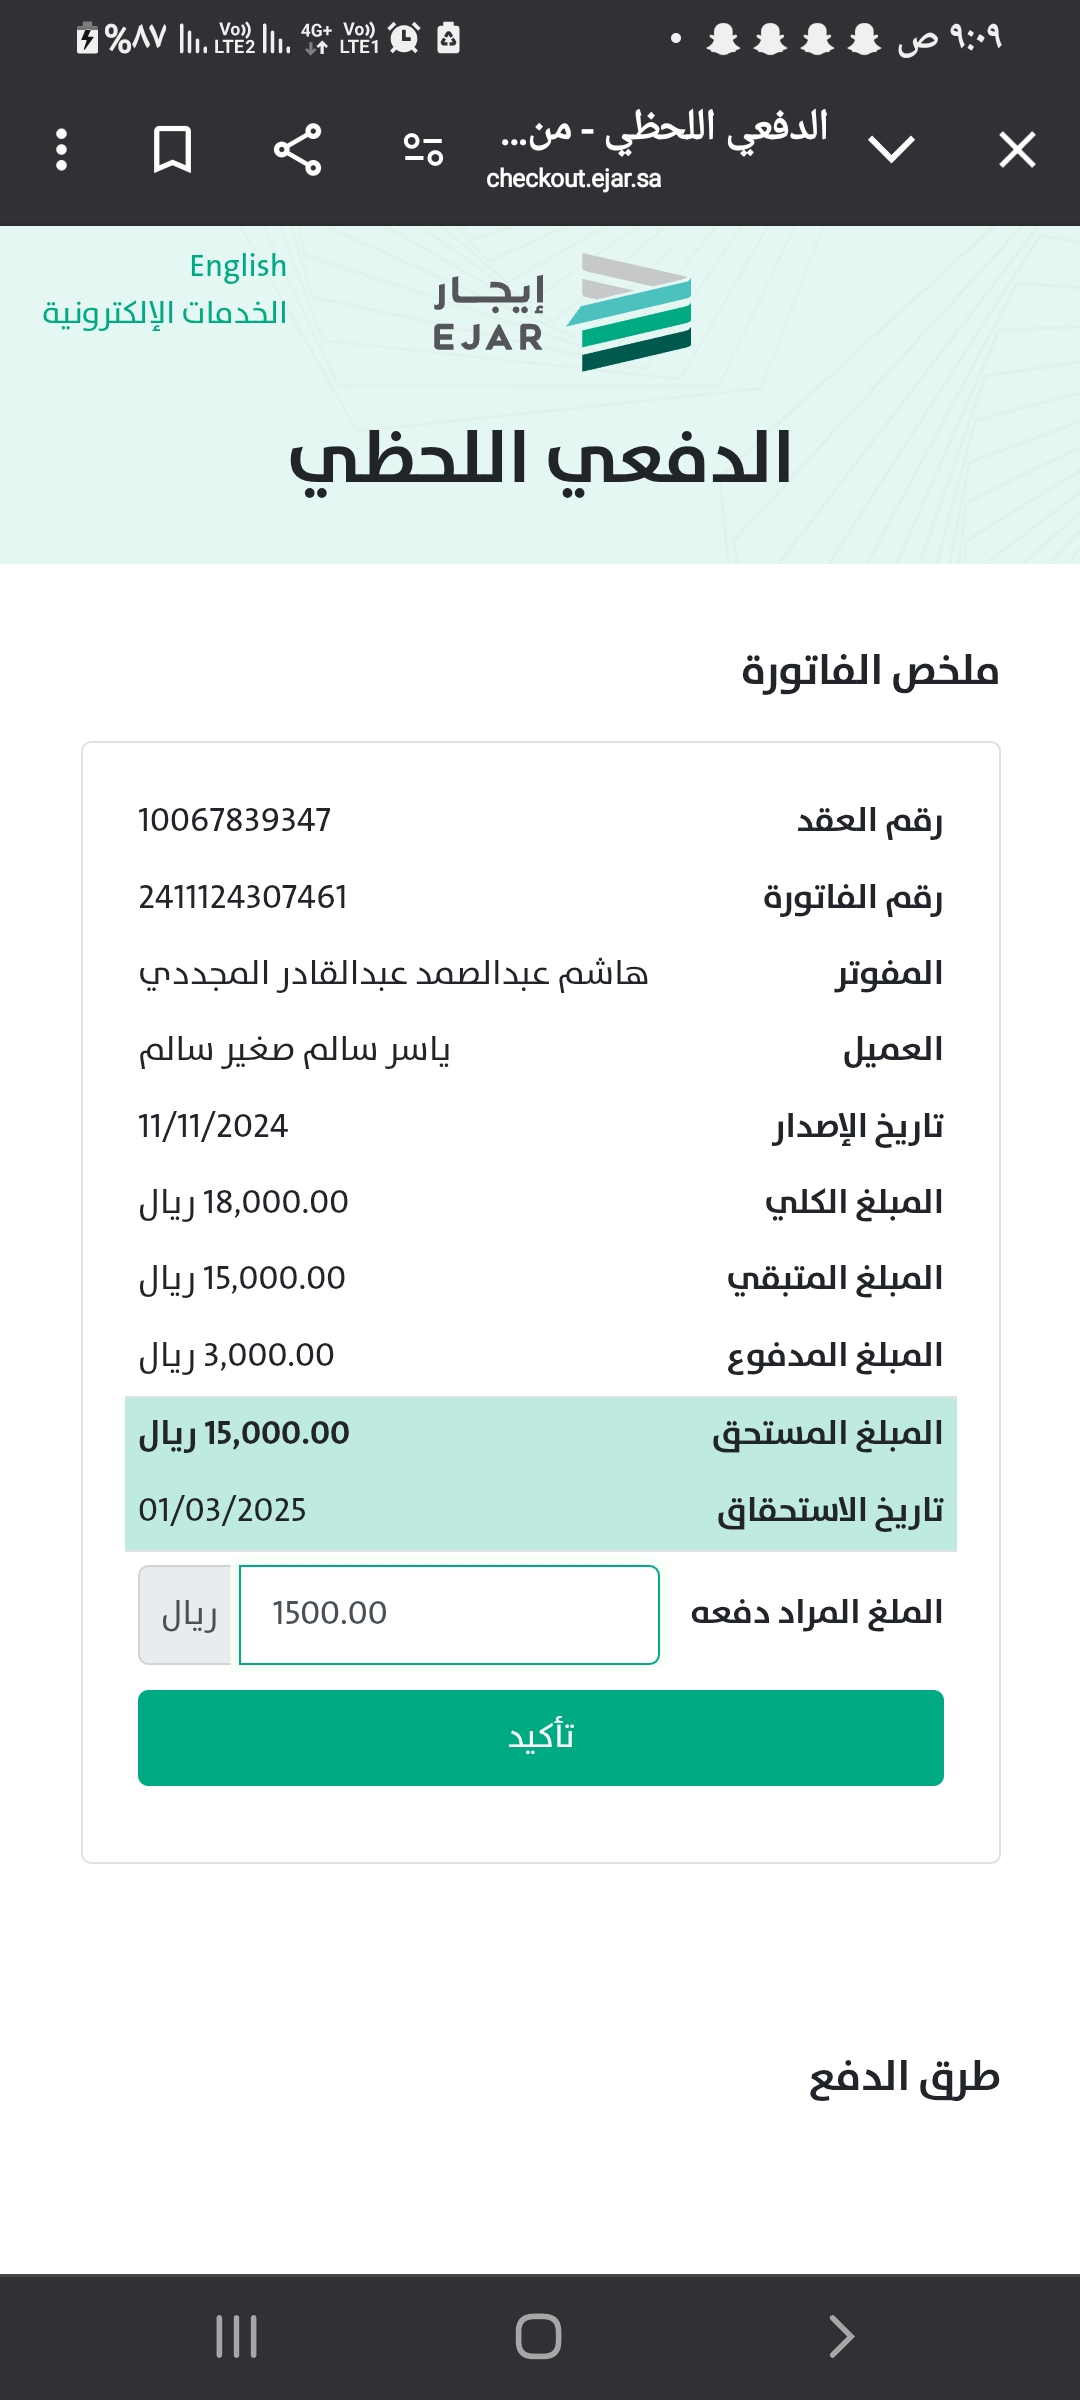Bookmark this checkout page
The height and width of the screenshot is (2400, 1080).
pyautogui.click(x=172, y=150)
